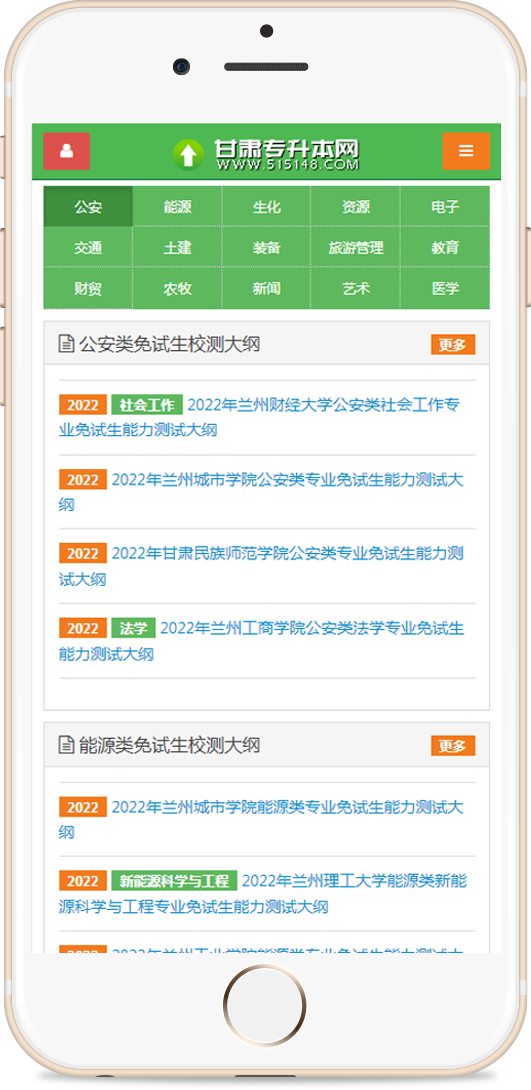Open 兰州城市学院能源类专业 outline link
The height and width of the screenshot is (1090, 531).
(x=261, y=819)
